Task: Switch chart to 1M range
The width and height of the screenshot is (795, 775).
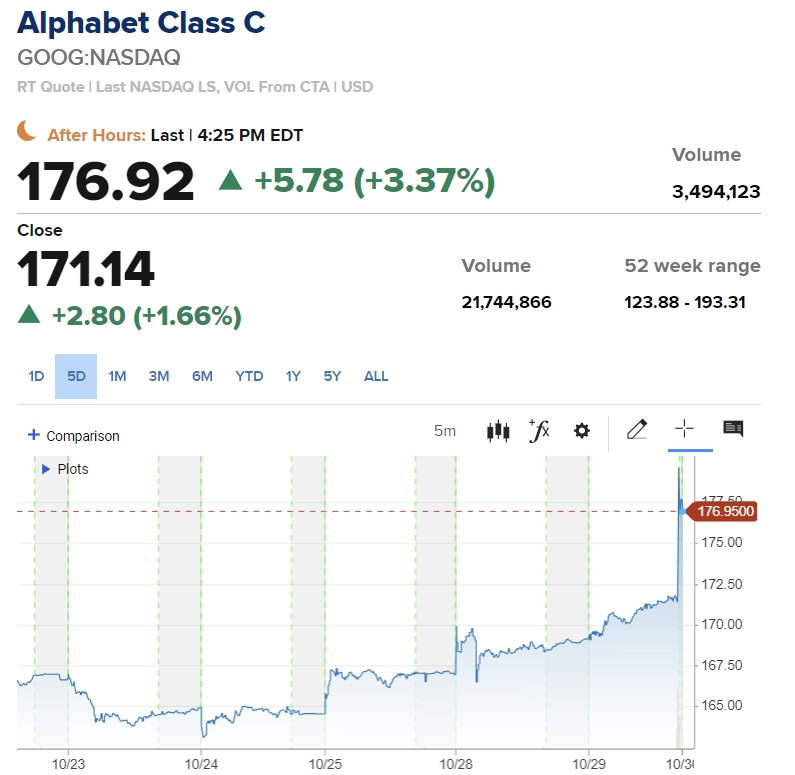Action: pyautogui.click(x=117, y=376)
